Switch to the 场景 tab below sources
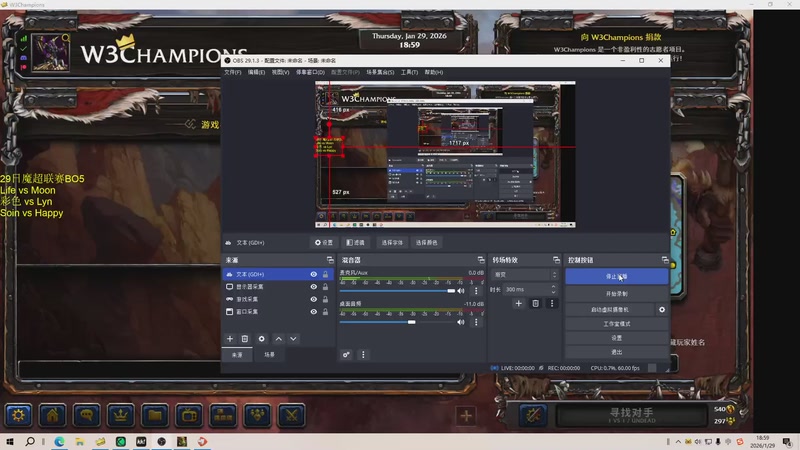The height and width of the screenshot is (450, 800). tap(269, 355)
